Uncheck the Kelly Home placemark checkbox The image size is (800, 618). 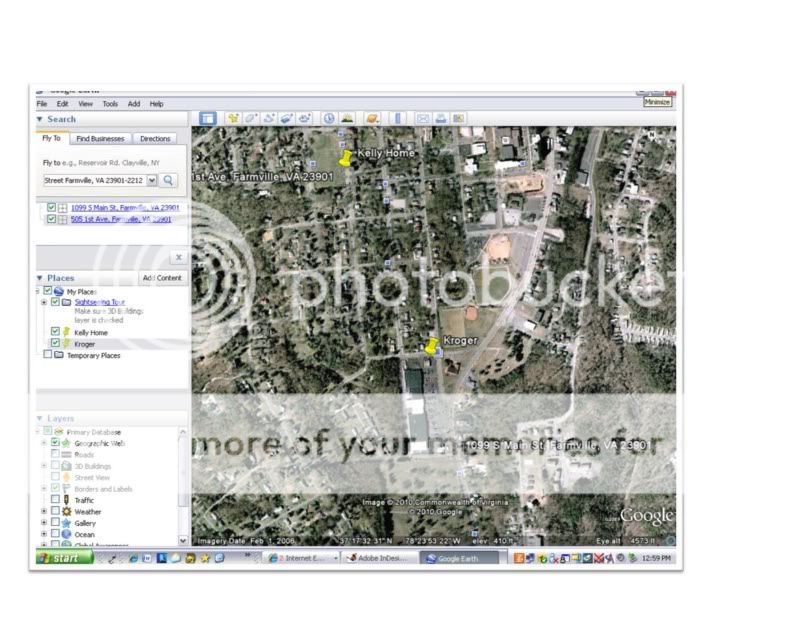[56, 331]
